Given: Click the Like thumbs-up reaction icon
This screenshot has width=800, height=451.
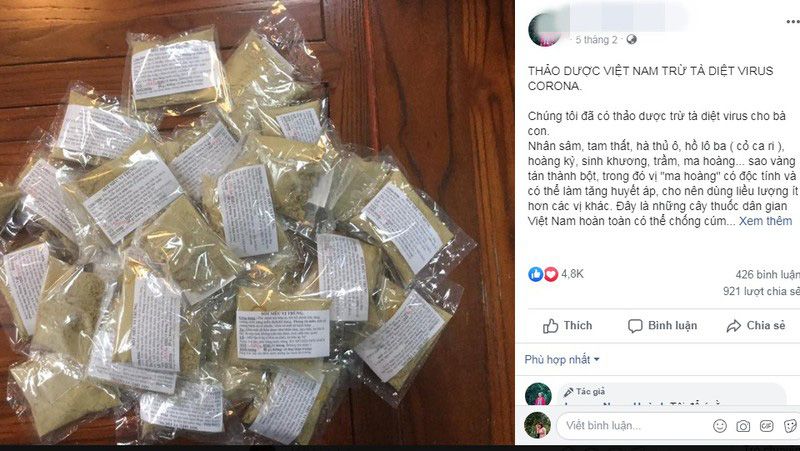Looking at the screenshot, I should (535, 274).
